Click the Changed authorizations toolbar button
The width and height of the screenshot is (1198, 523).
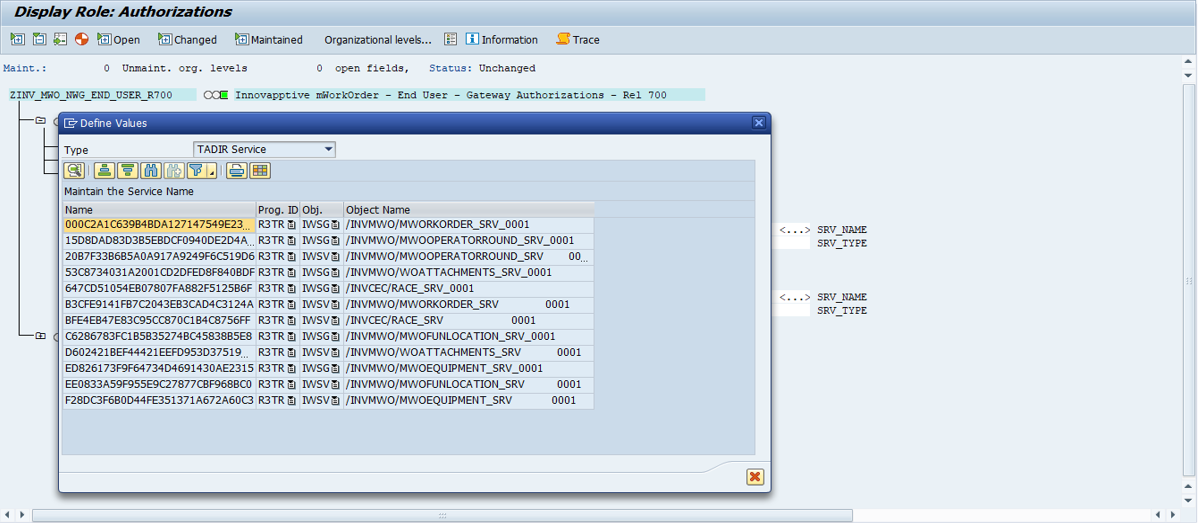click(186, 40)
